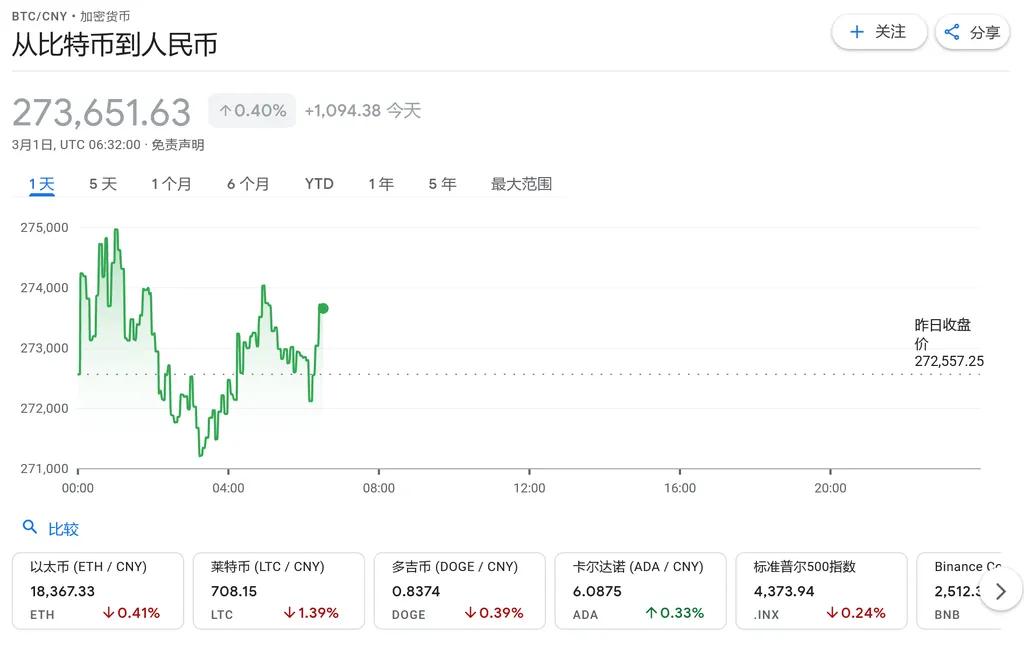
Task: Switch to the 5 天 tab
Action: coord(103,184)
